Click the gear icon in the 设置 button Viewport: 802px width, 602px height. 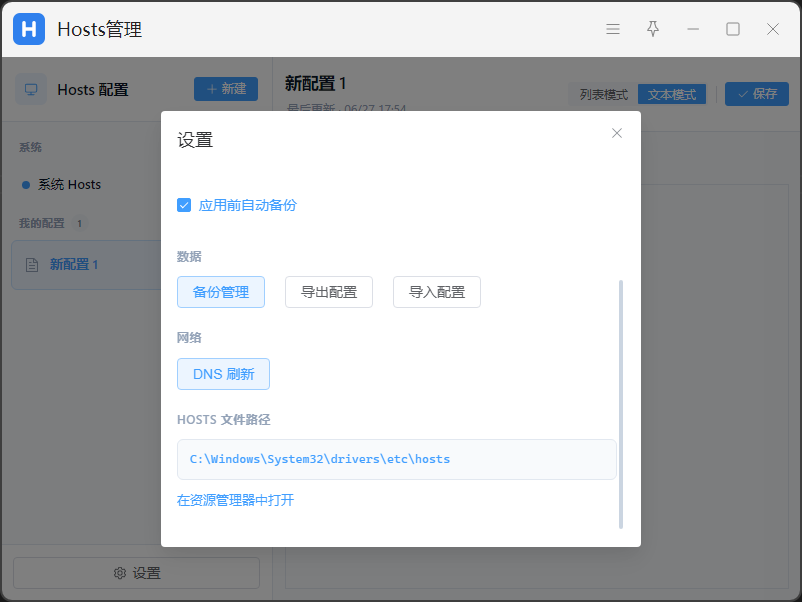(x=120, y=573)
